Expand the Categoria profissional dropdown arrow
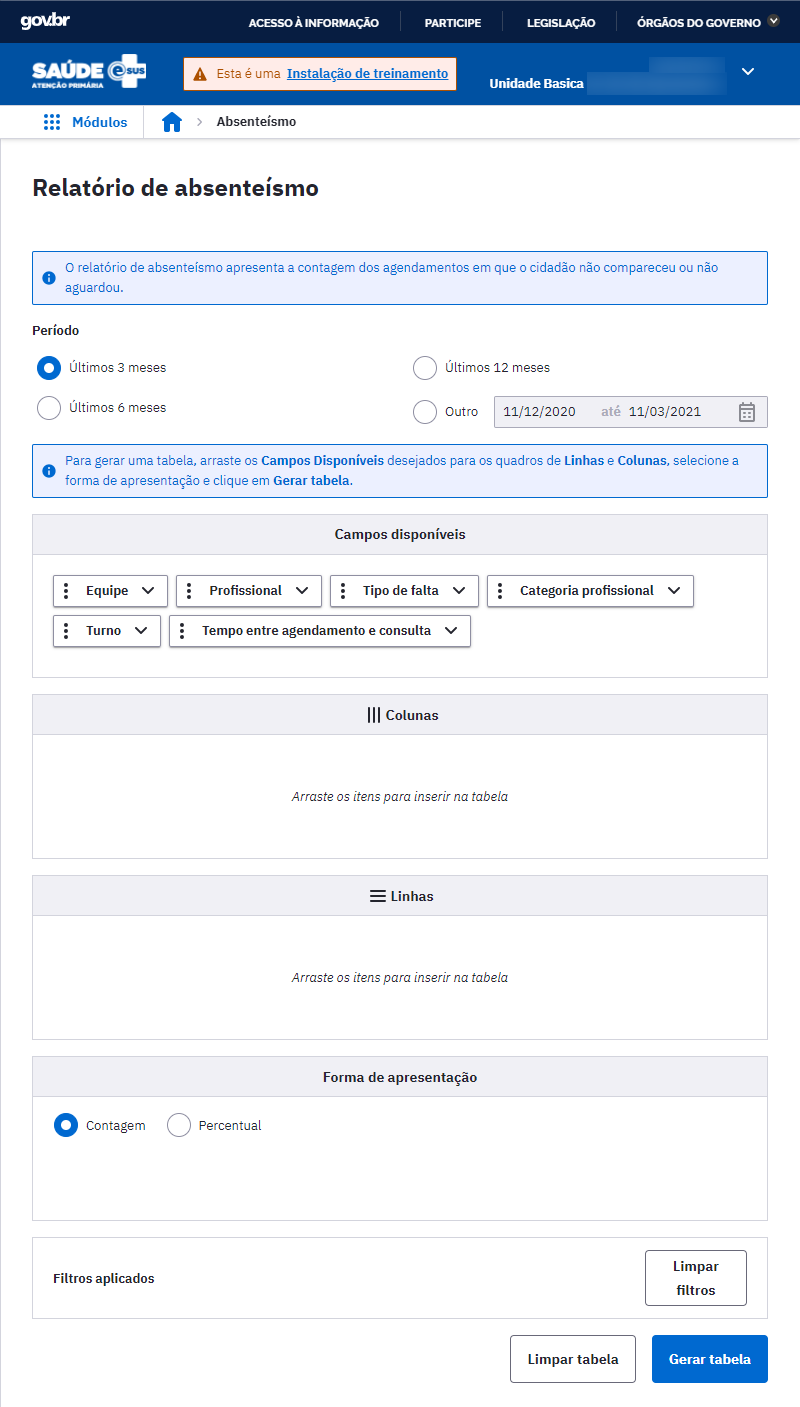Screen dimensions: 800x1407 point(674,591)
